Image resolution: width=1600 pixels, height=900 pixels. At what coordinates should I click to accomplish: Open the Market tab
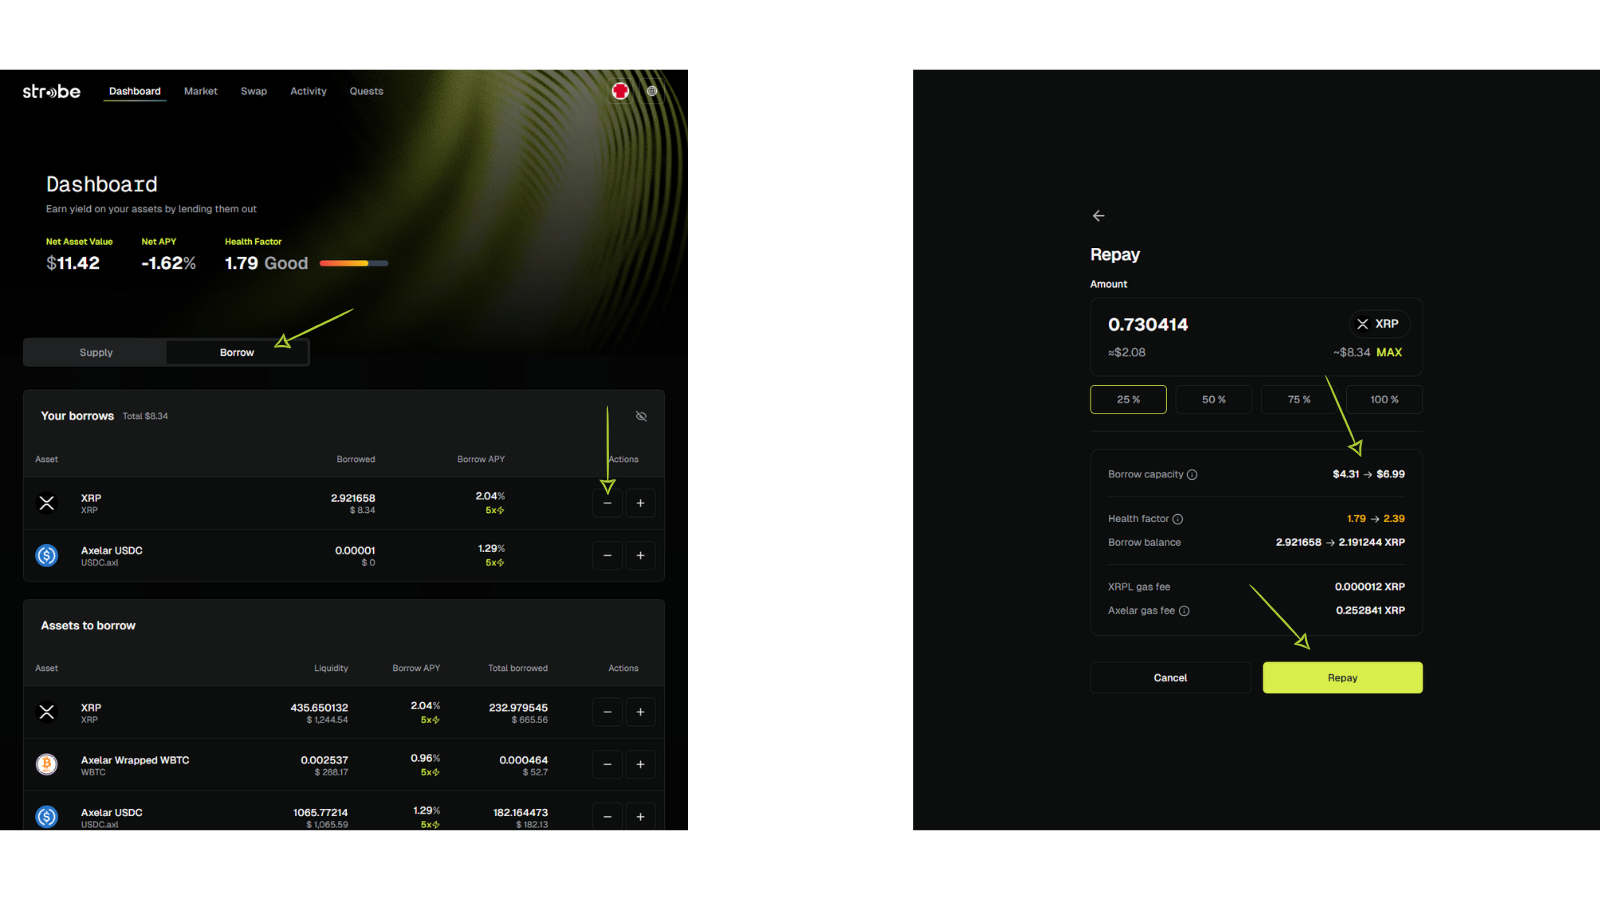(200, 91)
